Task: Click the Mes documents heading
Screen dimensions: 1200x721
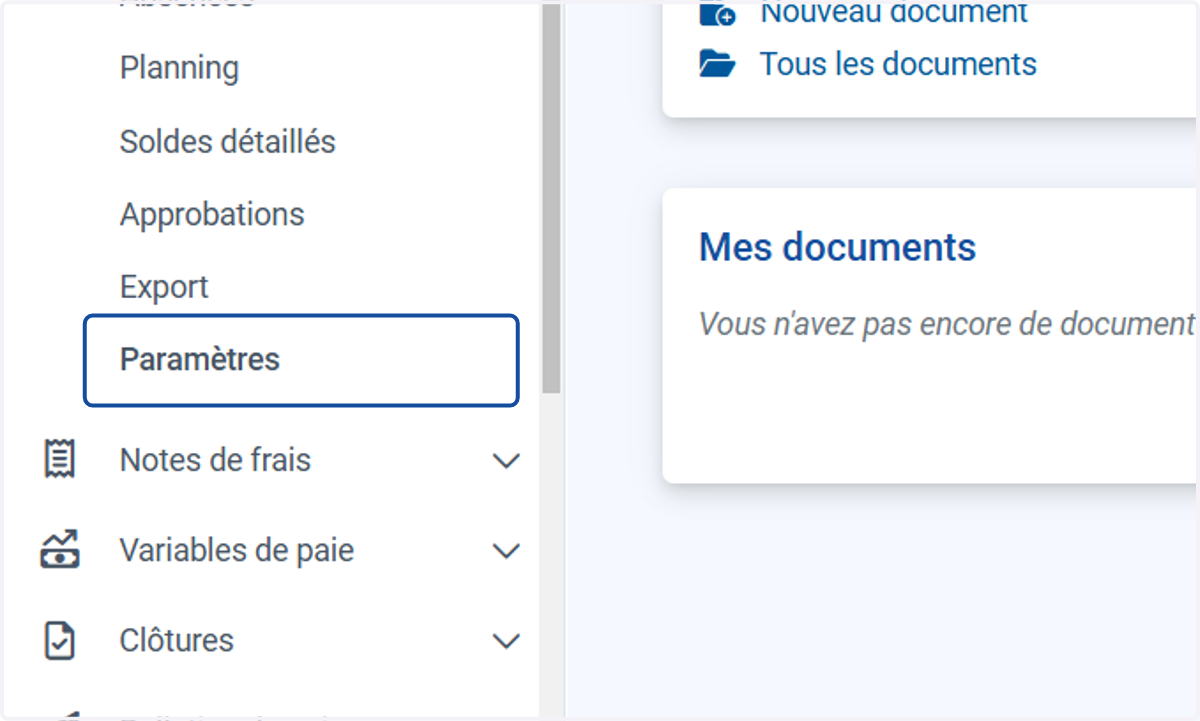Action: 837,246
